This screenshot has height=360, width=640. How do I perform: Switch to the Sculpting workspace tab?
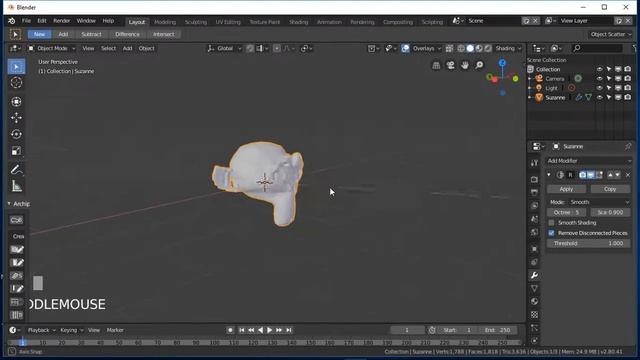(x=196, y=22)
